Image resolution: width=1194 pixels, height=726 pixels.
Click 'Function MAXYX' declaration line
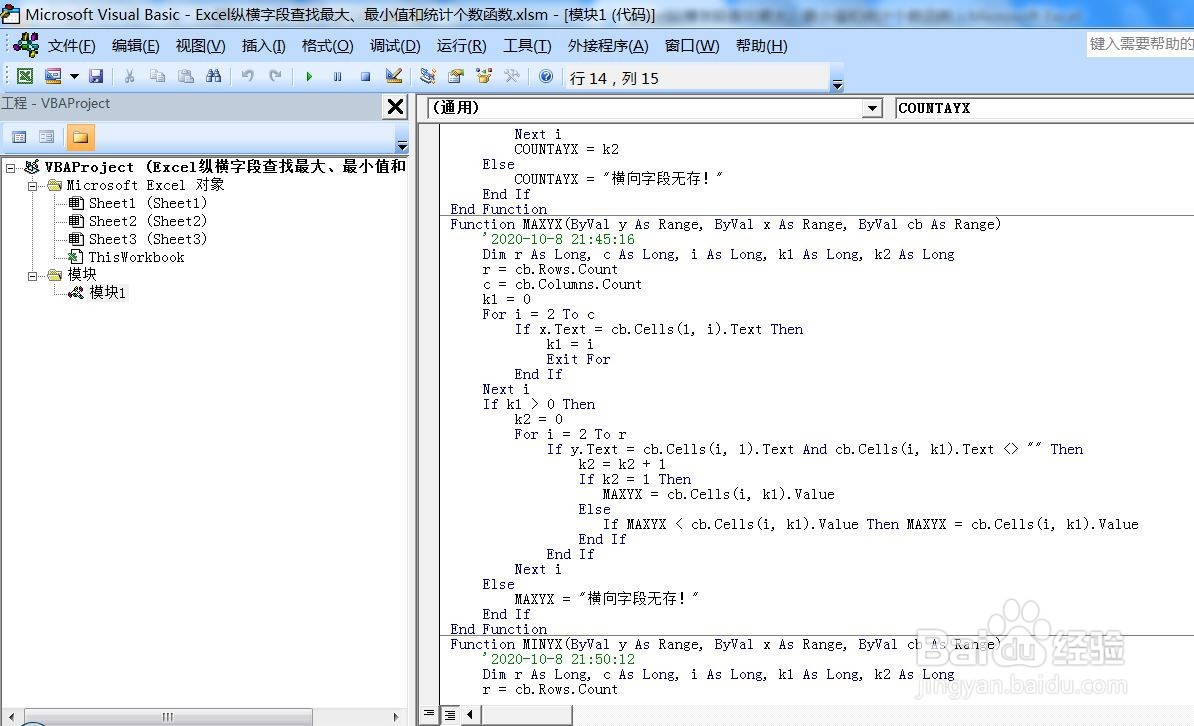[725, 225]
